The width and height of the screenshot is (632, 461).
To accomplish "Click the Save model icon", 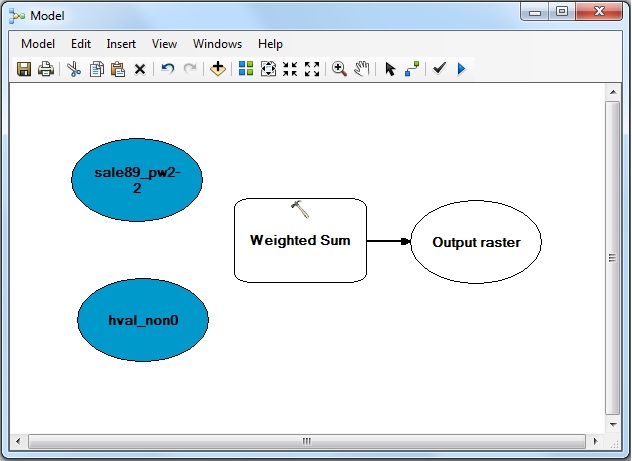I will 24,69.
